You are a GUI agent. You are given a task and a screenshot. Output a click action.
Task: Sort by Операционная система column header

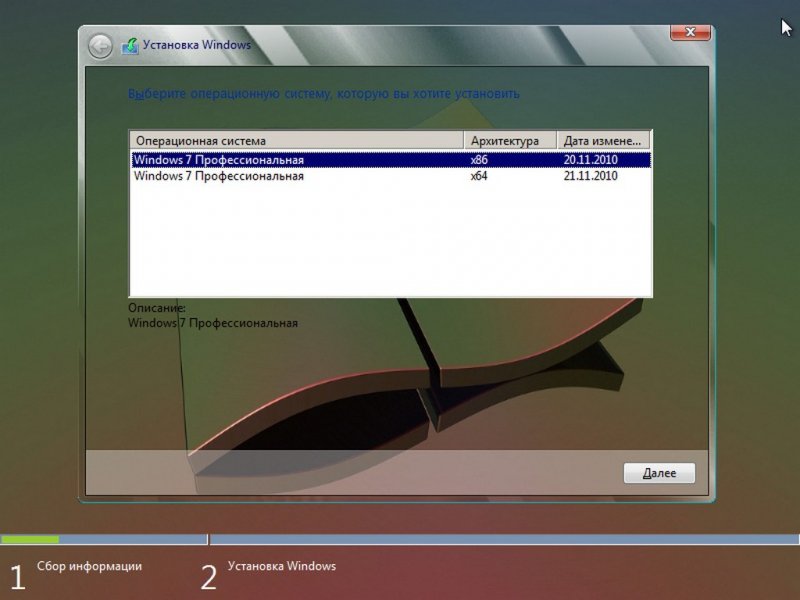[x=297, y=140]
